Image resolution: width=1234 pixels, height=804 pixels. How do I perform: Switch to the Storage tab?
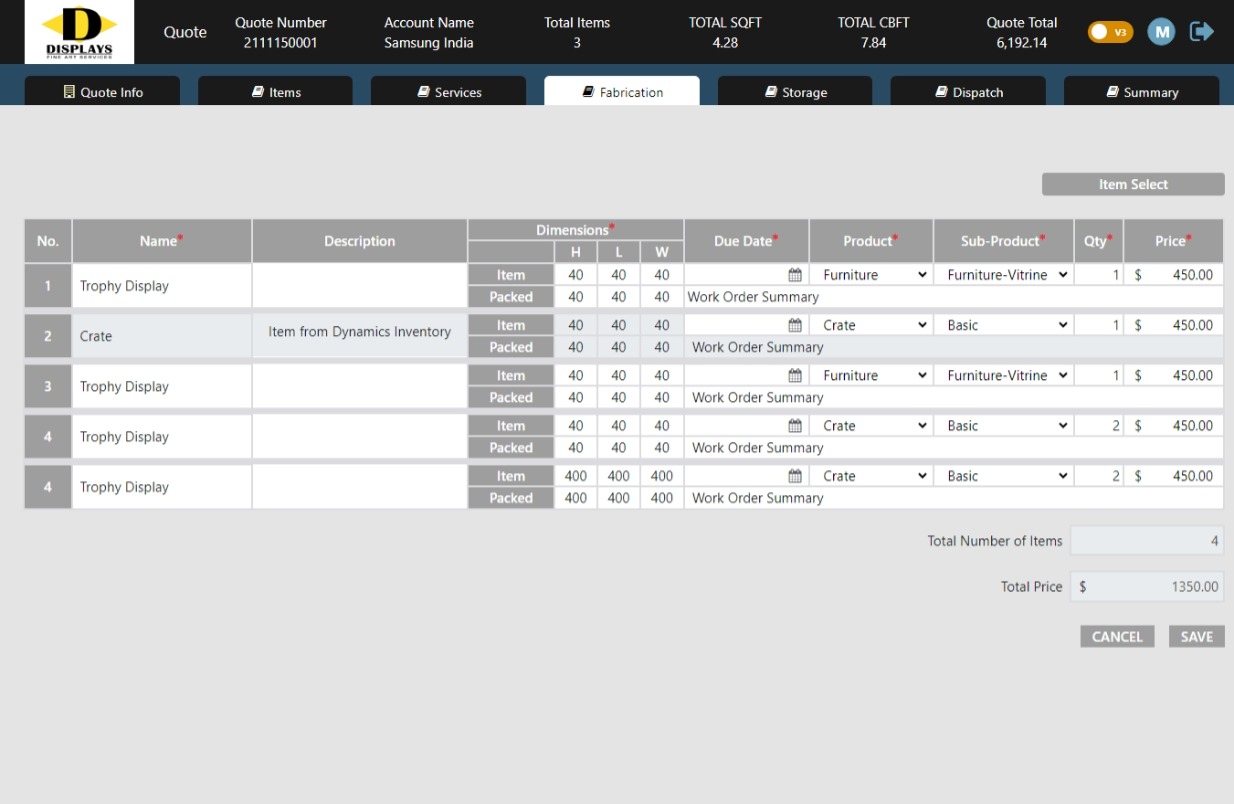click(795, 92)
